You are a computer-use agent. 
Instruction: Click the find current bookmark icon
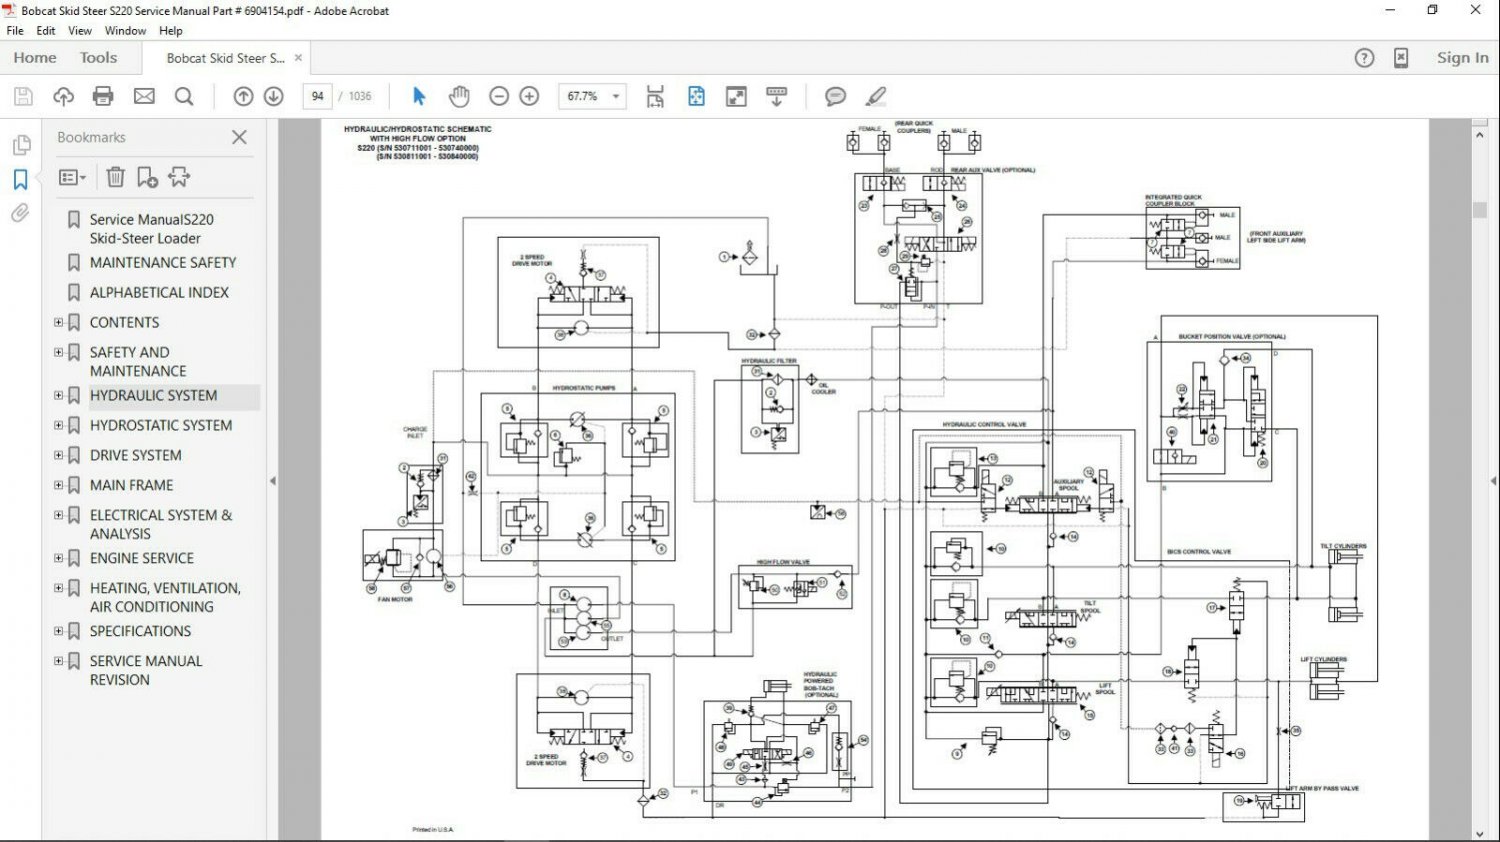[x=179, y=177]
